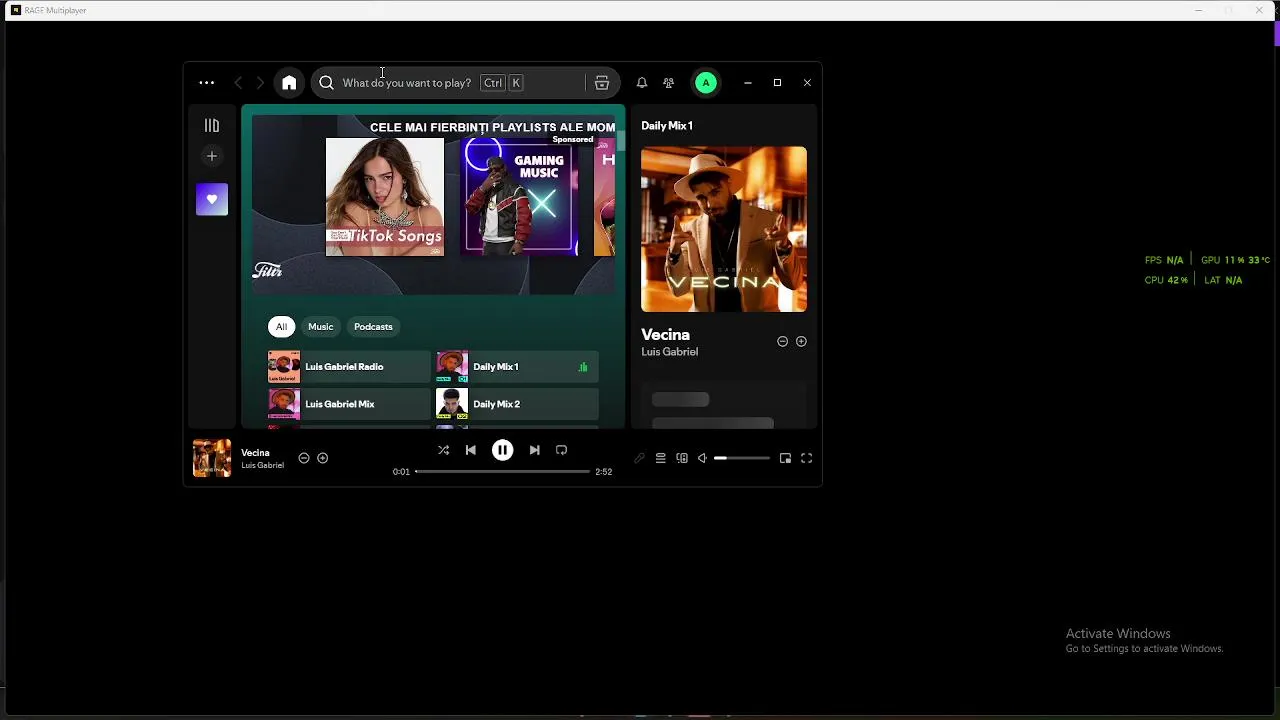Select the All filter chip
The height and width of the screenshot is (720, 1280).
281,327
